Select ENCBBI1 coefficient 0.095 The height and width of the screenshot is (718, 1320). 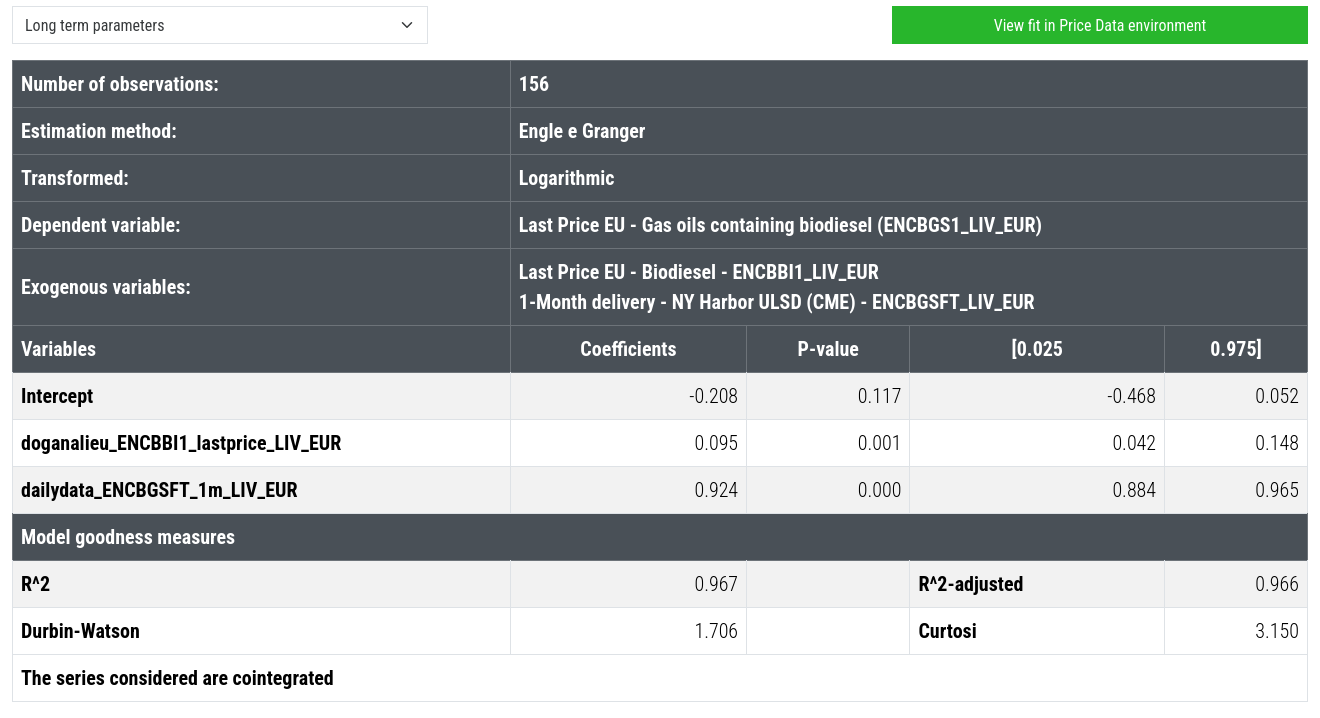[x=716, y=443]
